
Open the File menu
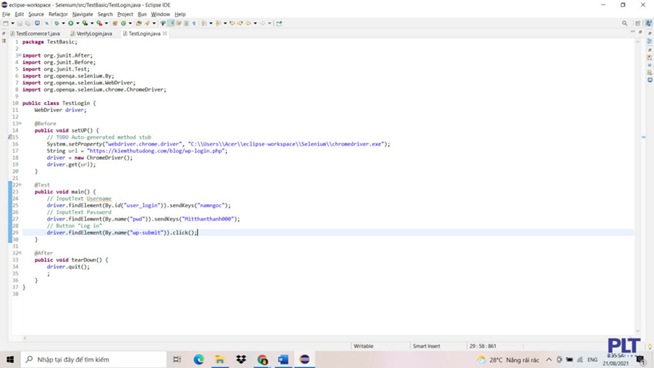point(6,14)
